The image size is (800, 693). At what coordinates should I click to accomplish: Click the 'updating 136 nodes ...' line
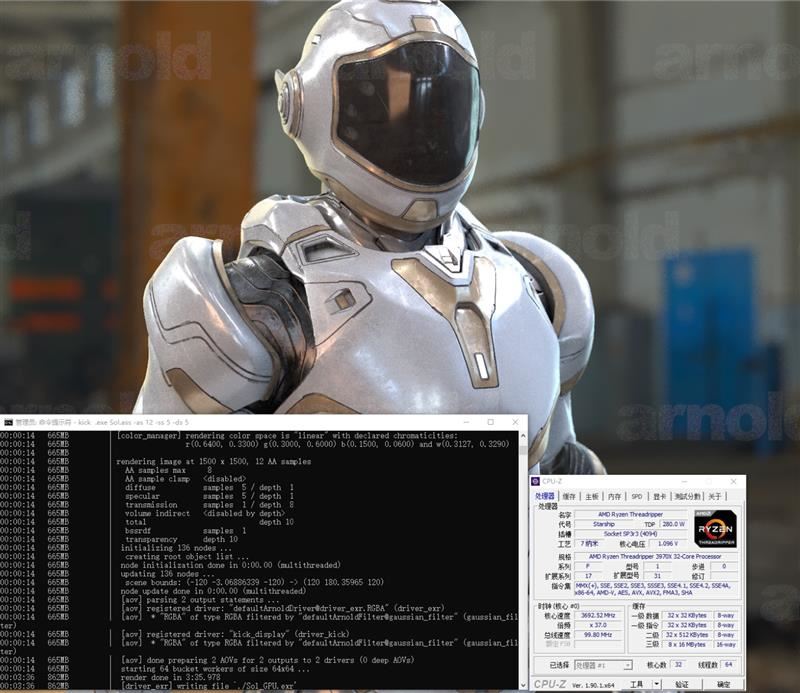coord(167,574)
